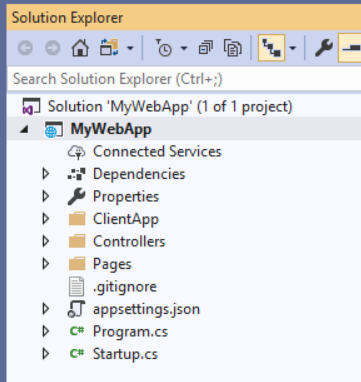Click the MyWebApp web project globe icon
The height and width of the screenshot is (382, 361).
click(x=54, y=129)
